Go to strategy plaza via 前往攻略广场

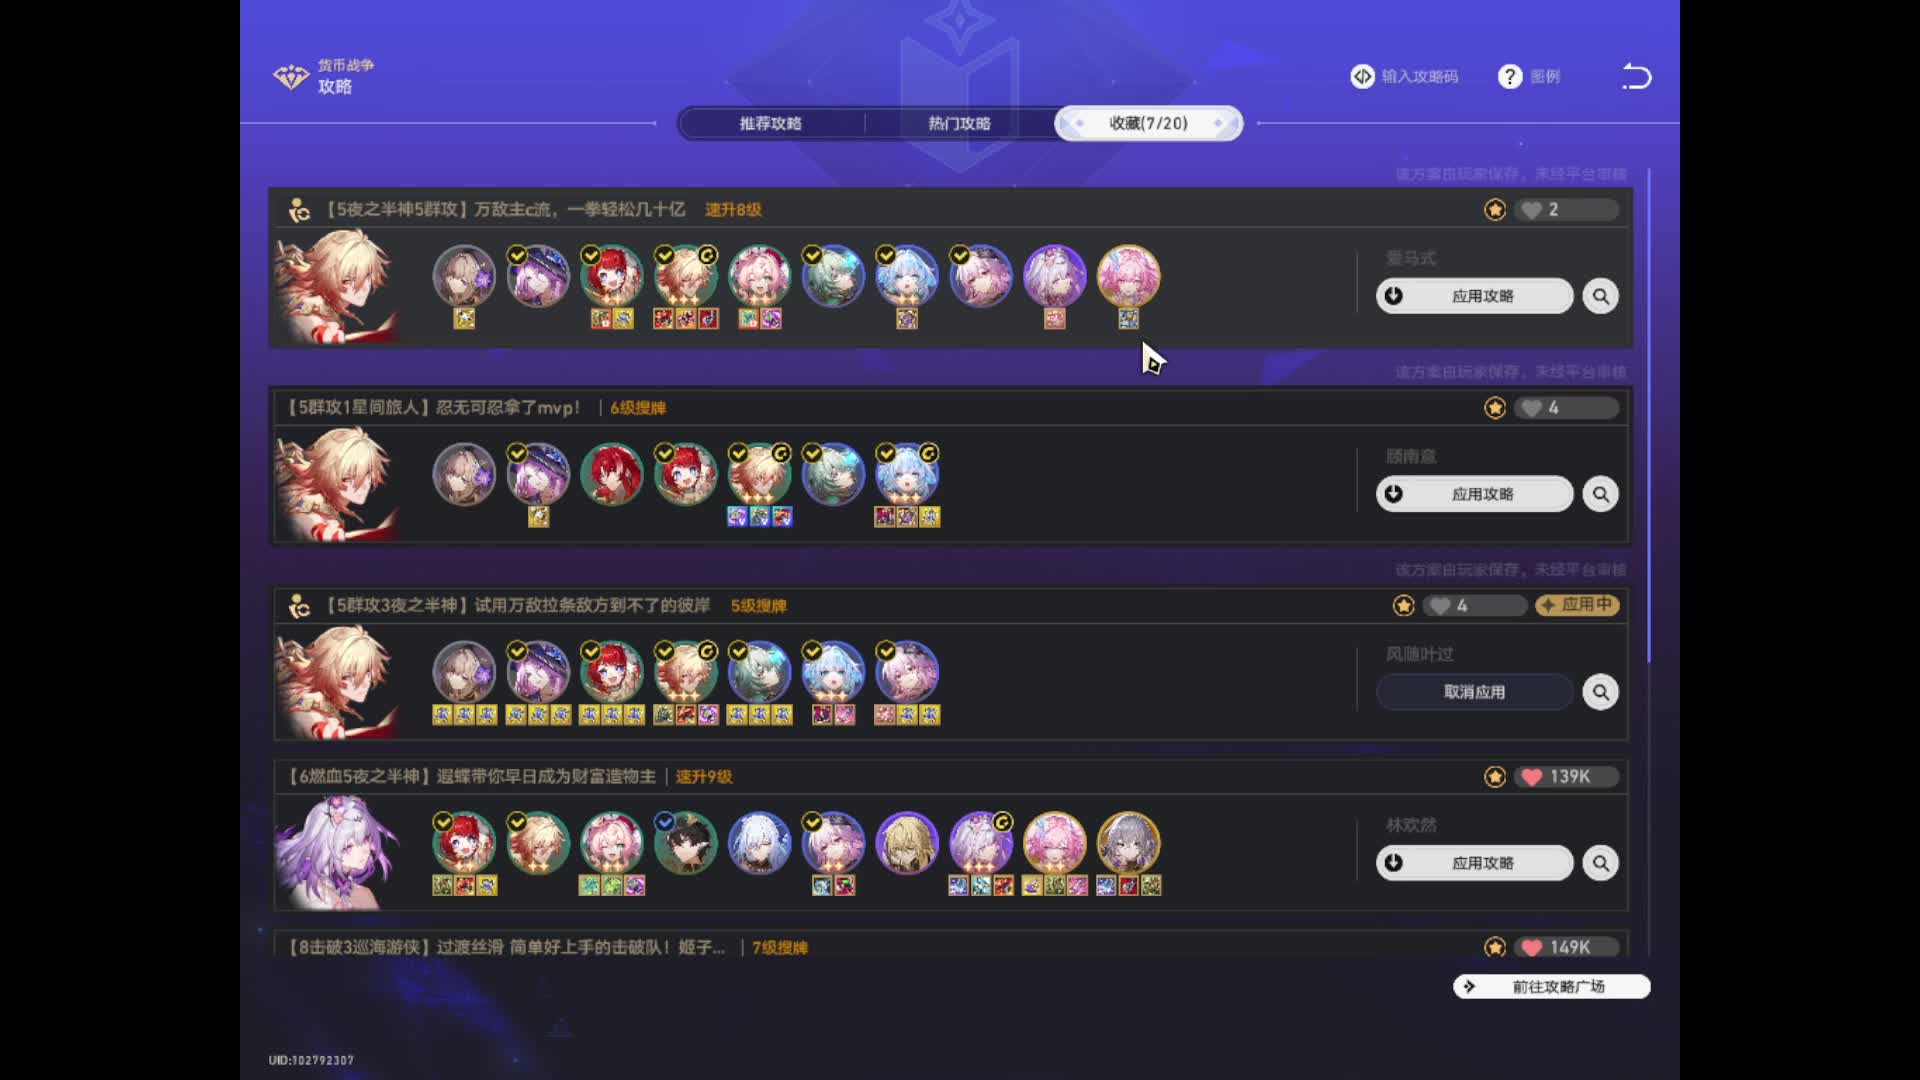[1551, 987]
